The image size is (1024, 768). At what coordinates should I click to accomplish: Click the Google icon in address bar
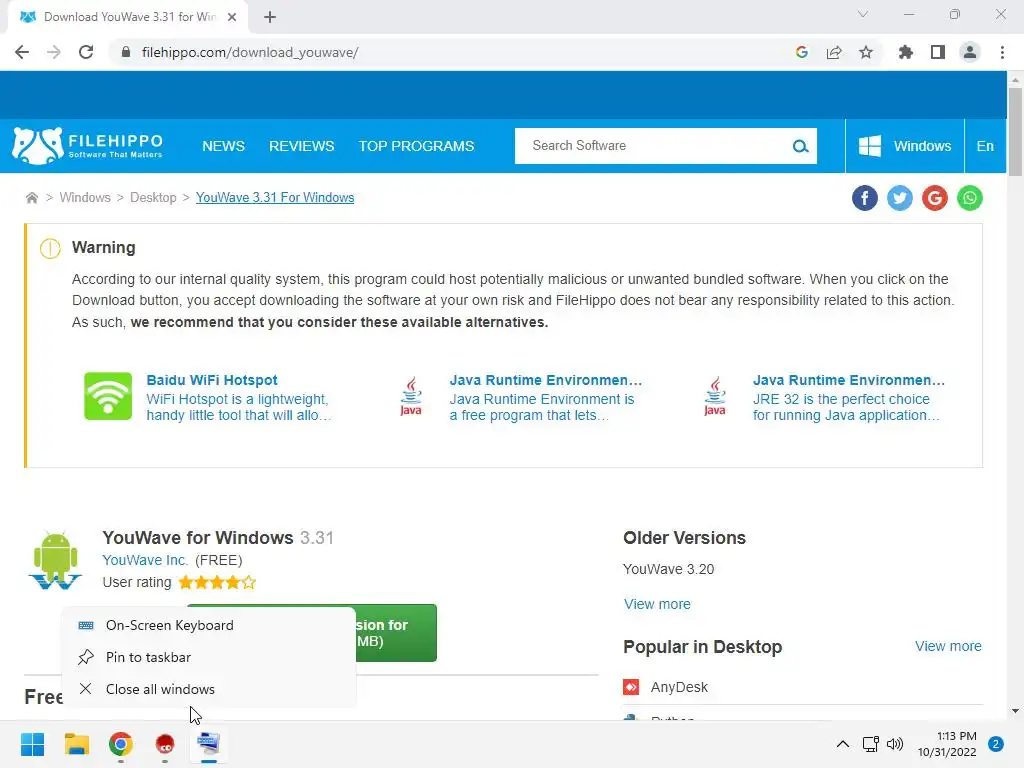pos(802,52)
